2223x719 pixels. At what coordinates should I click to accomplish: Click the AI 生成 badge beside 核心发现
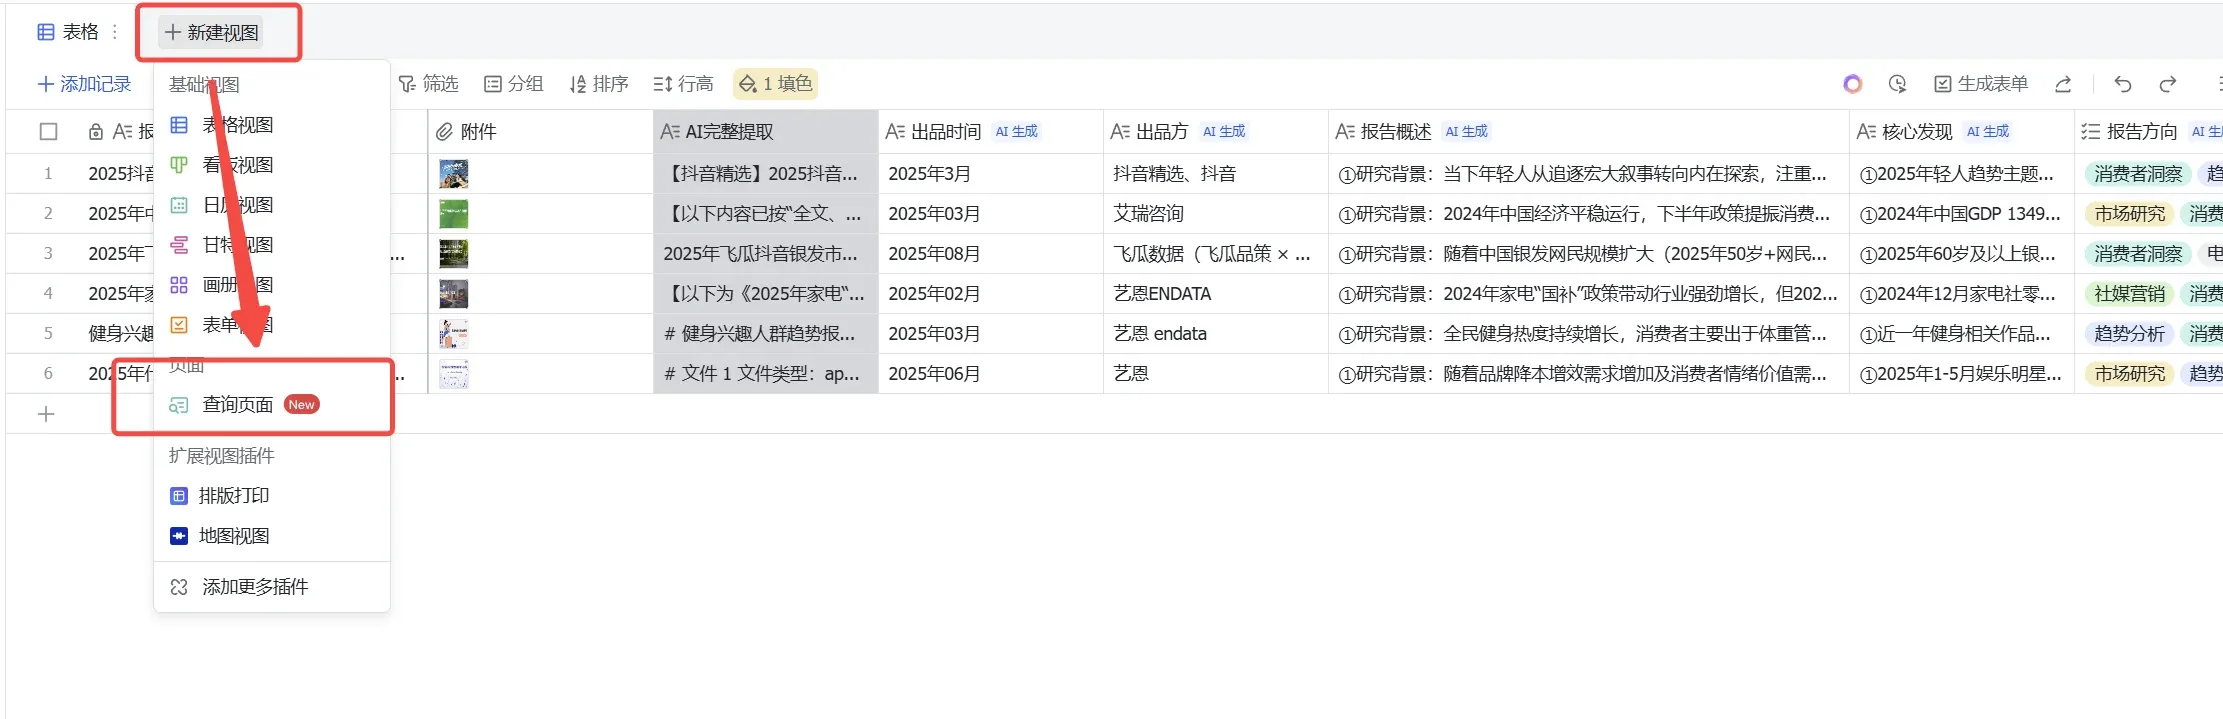1988,131
